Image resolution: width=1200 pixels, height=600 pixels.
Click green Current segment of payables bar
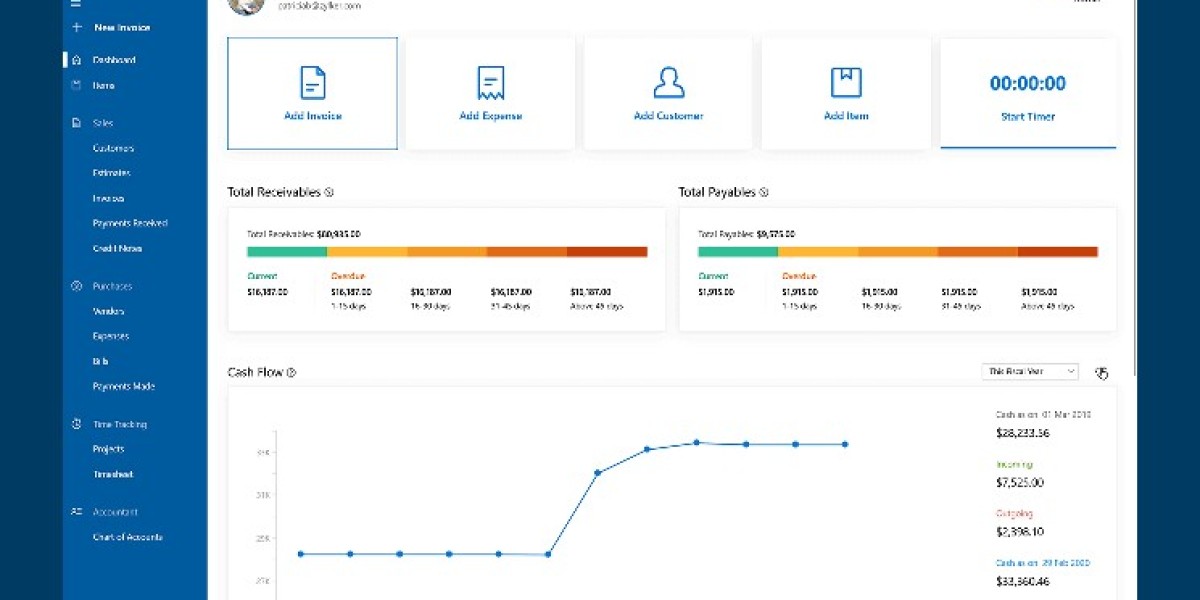[738, 251]
